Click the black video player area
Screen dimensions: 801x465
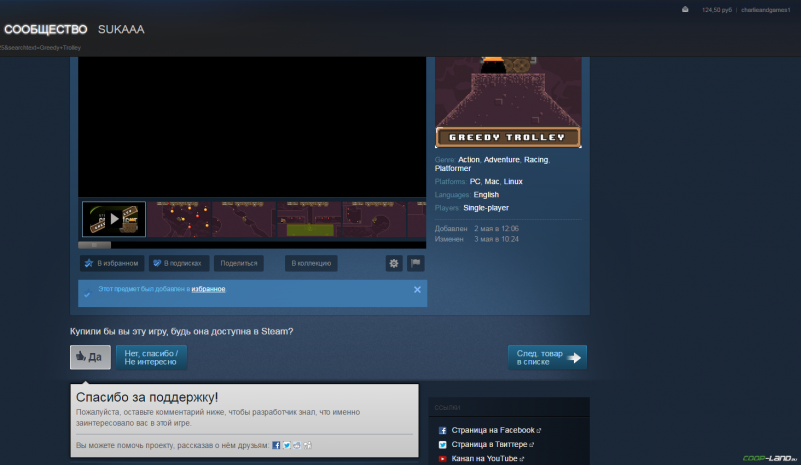pyautogui.click(x=252, y=127)
